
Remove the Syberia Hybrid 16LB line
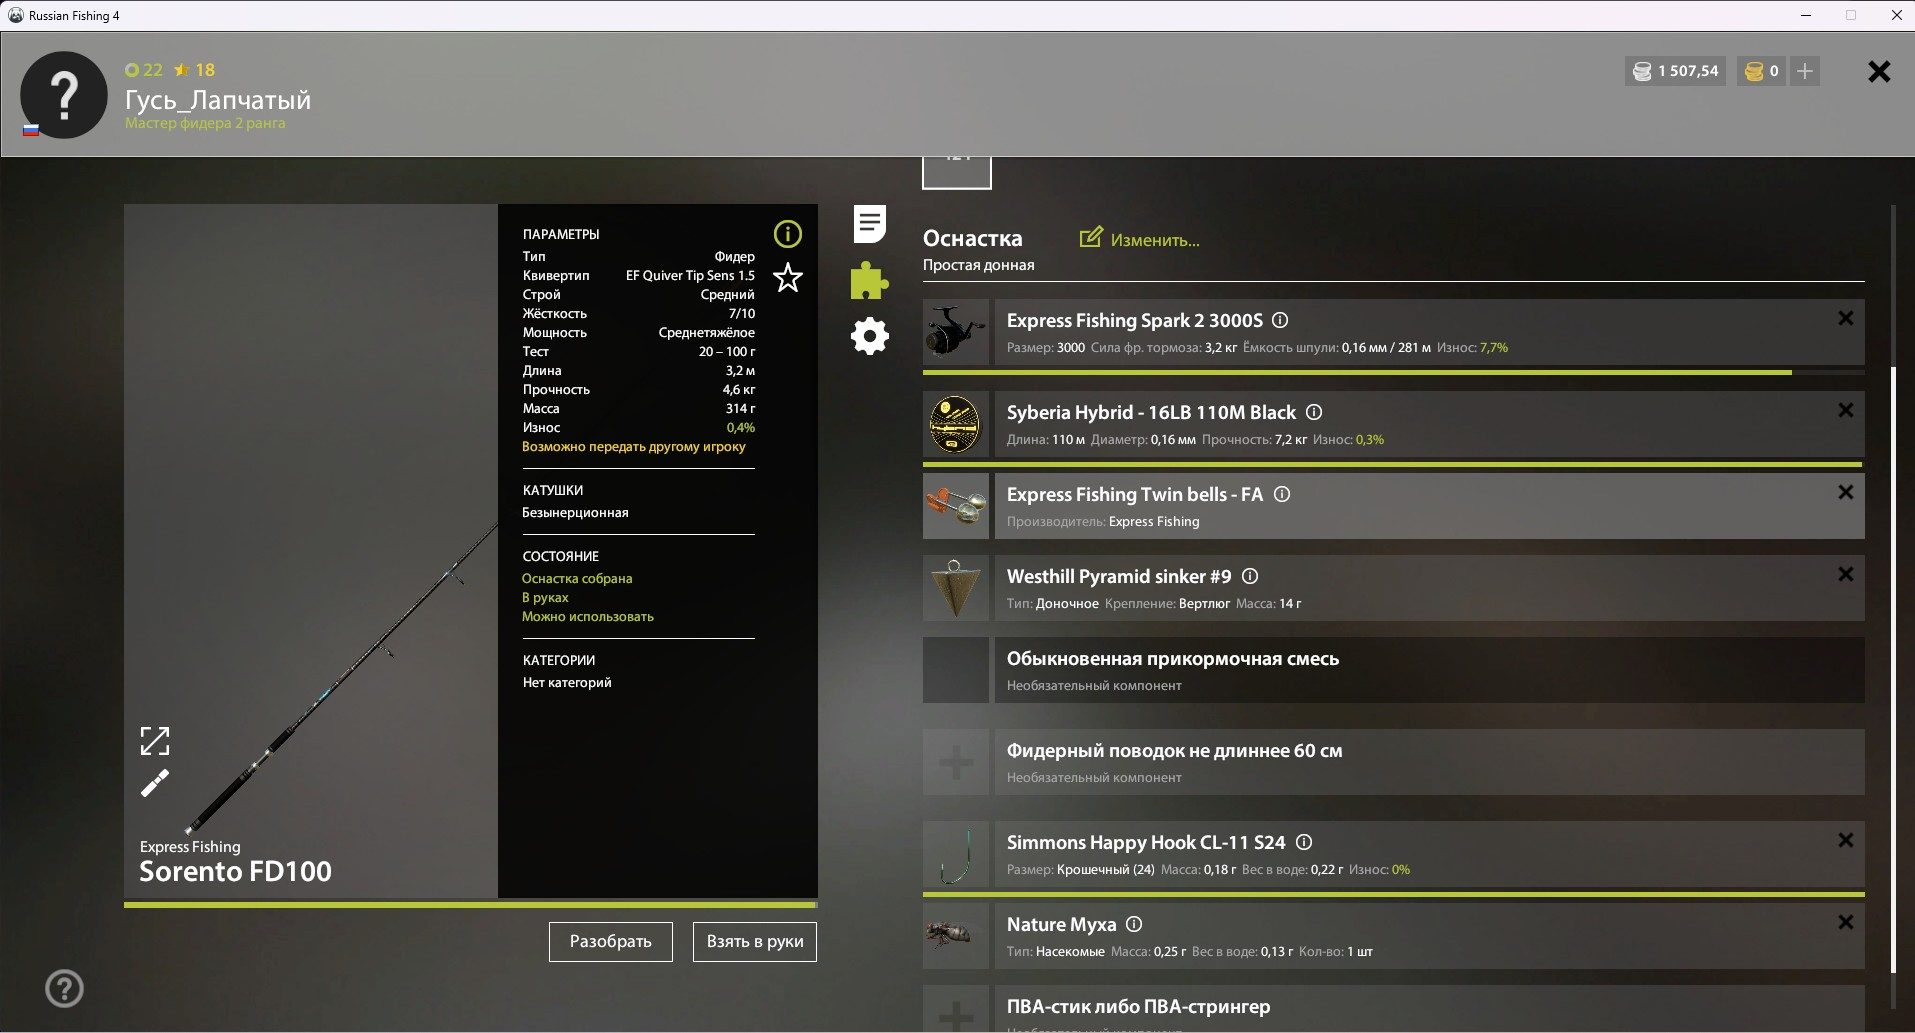[x=1846, y=410]
